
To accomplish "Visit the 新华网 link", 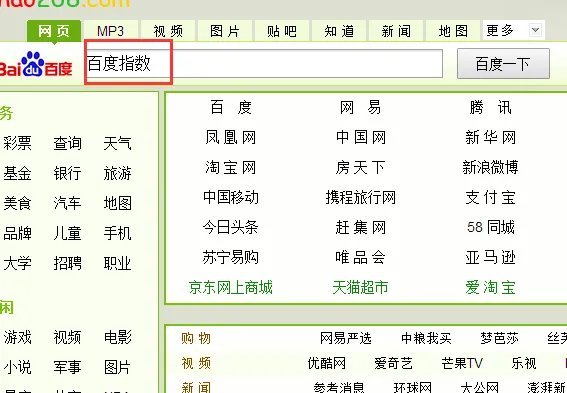I will [x=490, y=137].
